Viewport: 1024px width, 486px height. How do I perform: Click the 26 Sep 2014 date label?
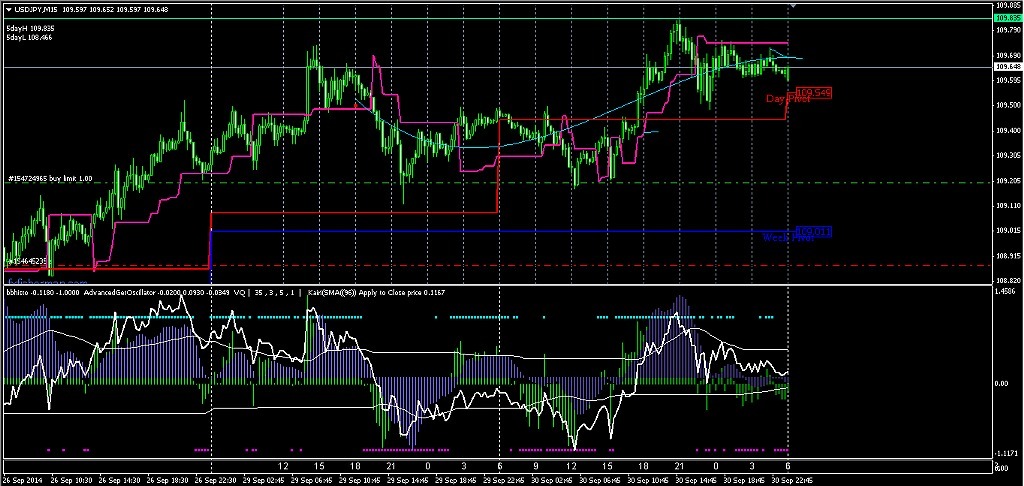click(x=24, y=478)
